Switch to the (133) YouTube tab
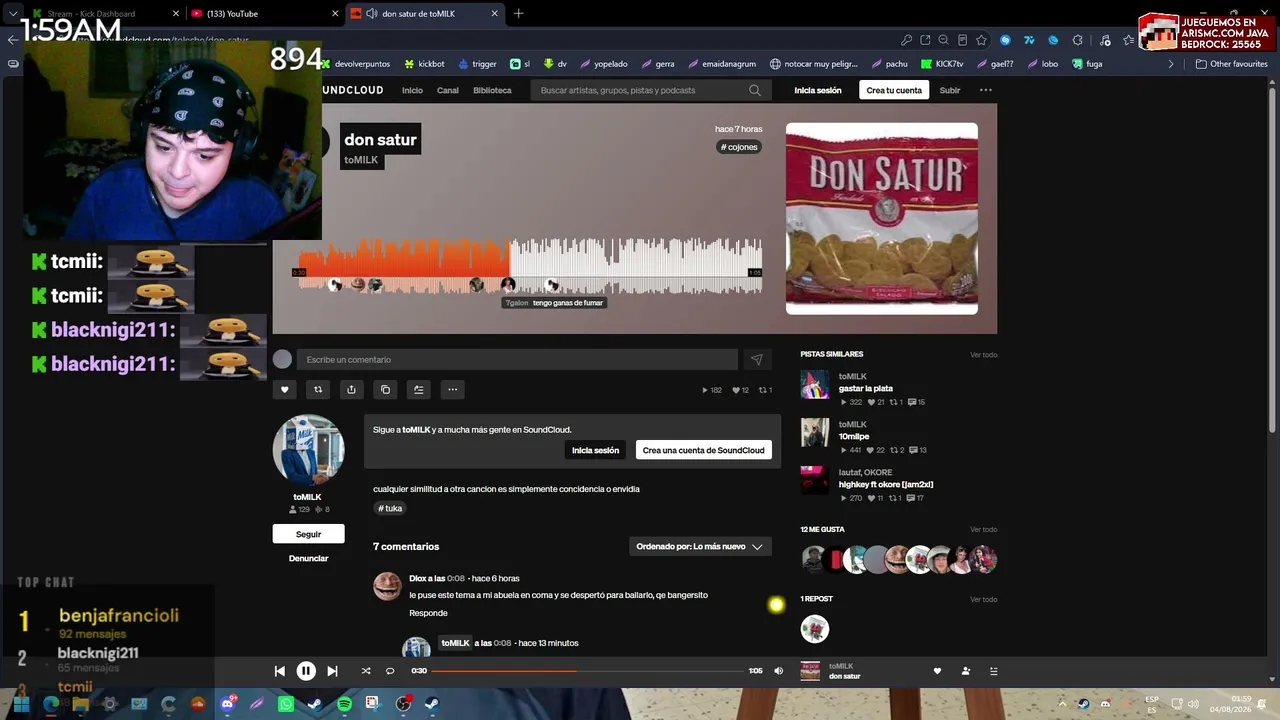 (x=264, y=14)
